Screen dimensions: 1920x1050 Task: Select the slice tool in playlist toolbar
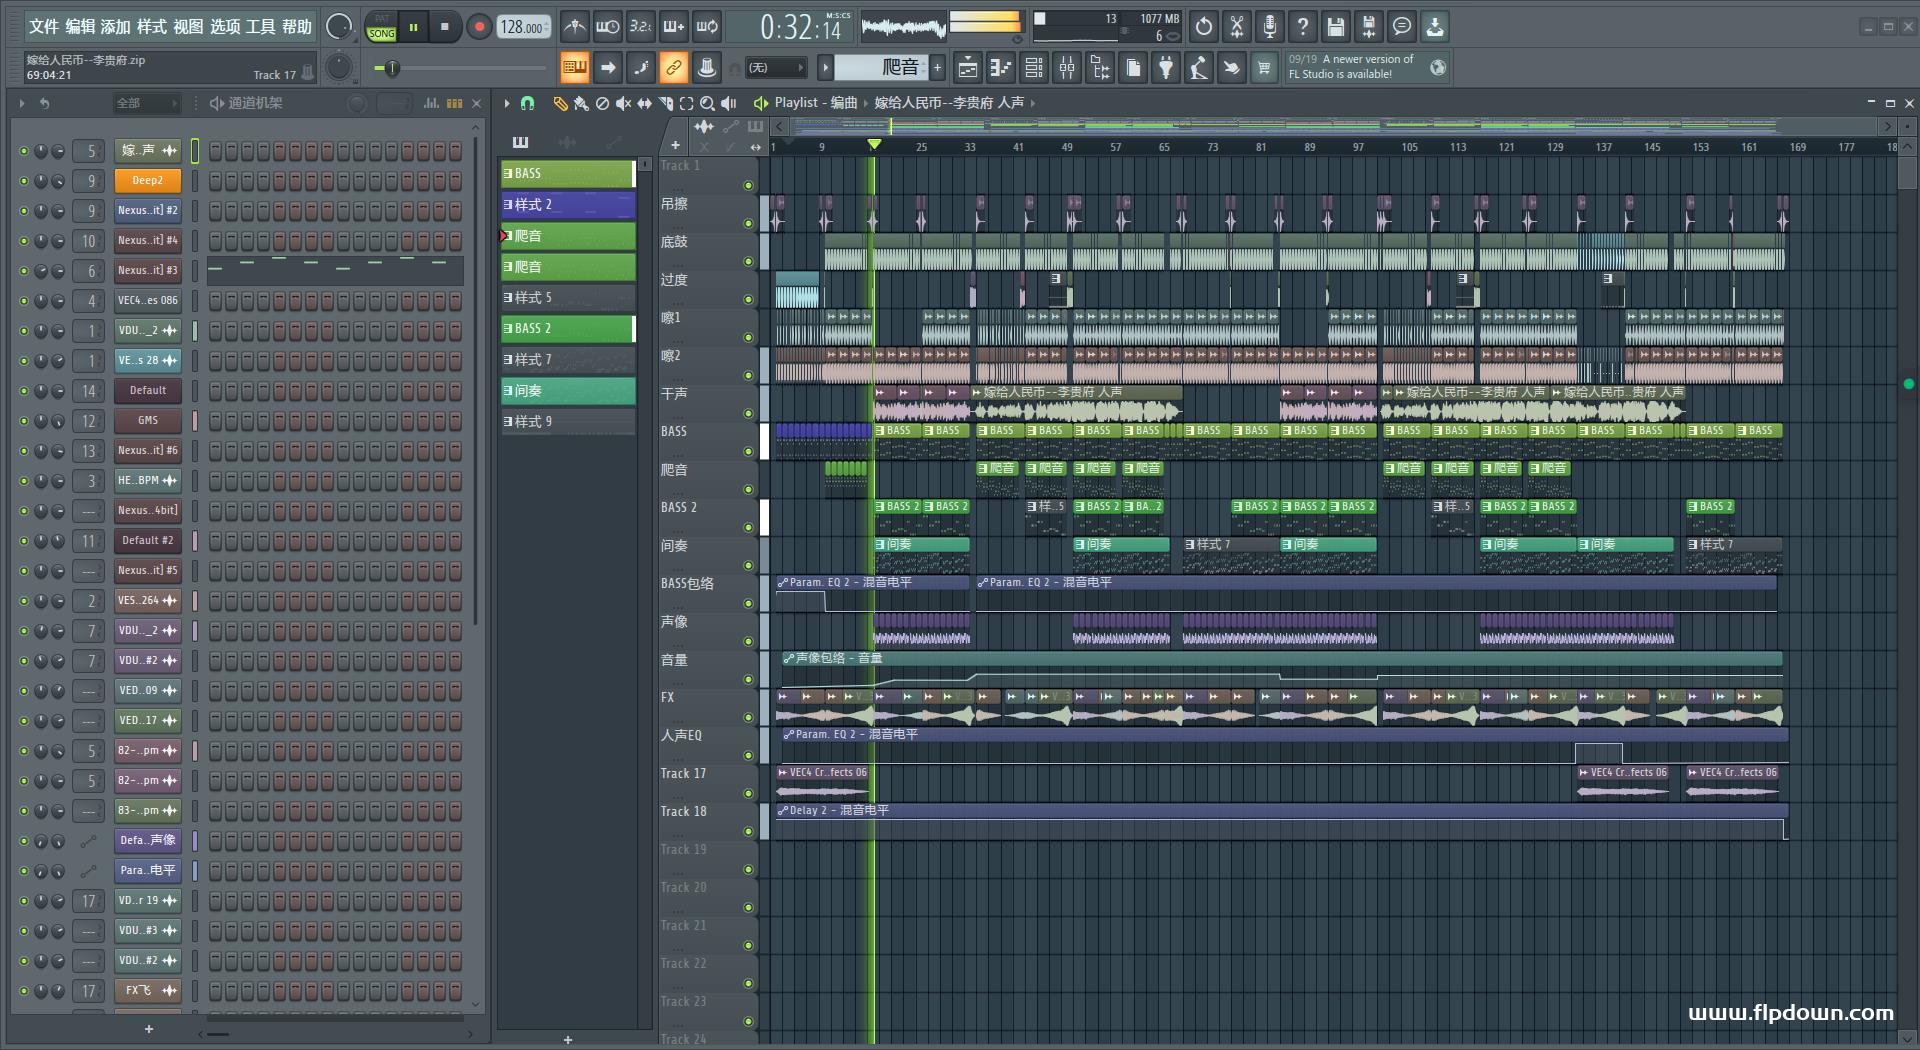tap(666, 103)
